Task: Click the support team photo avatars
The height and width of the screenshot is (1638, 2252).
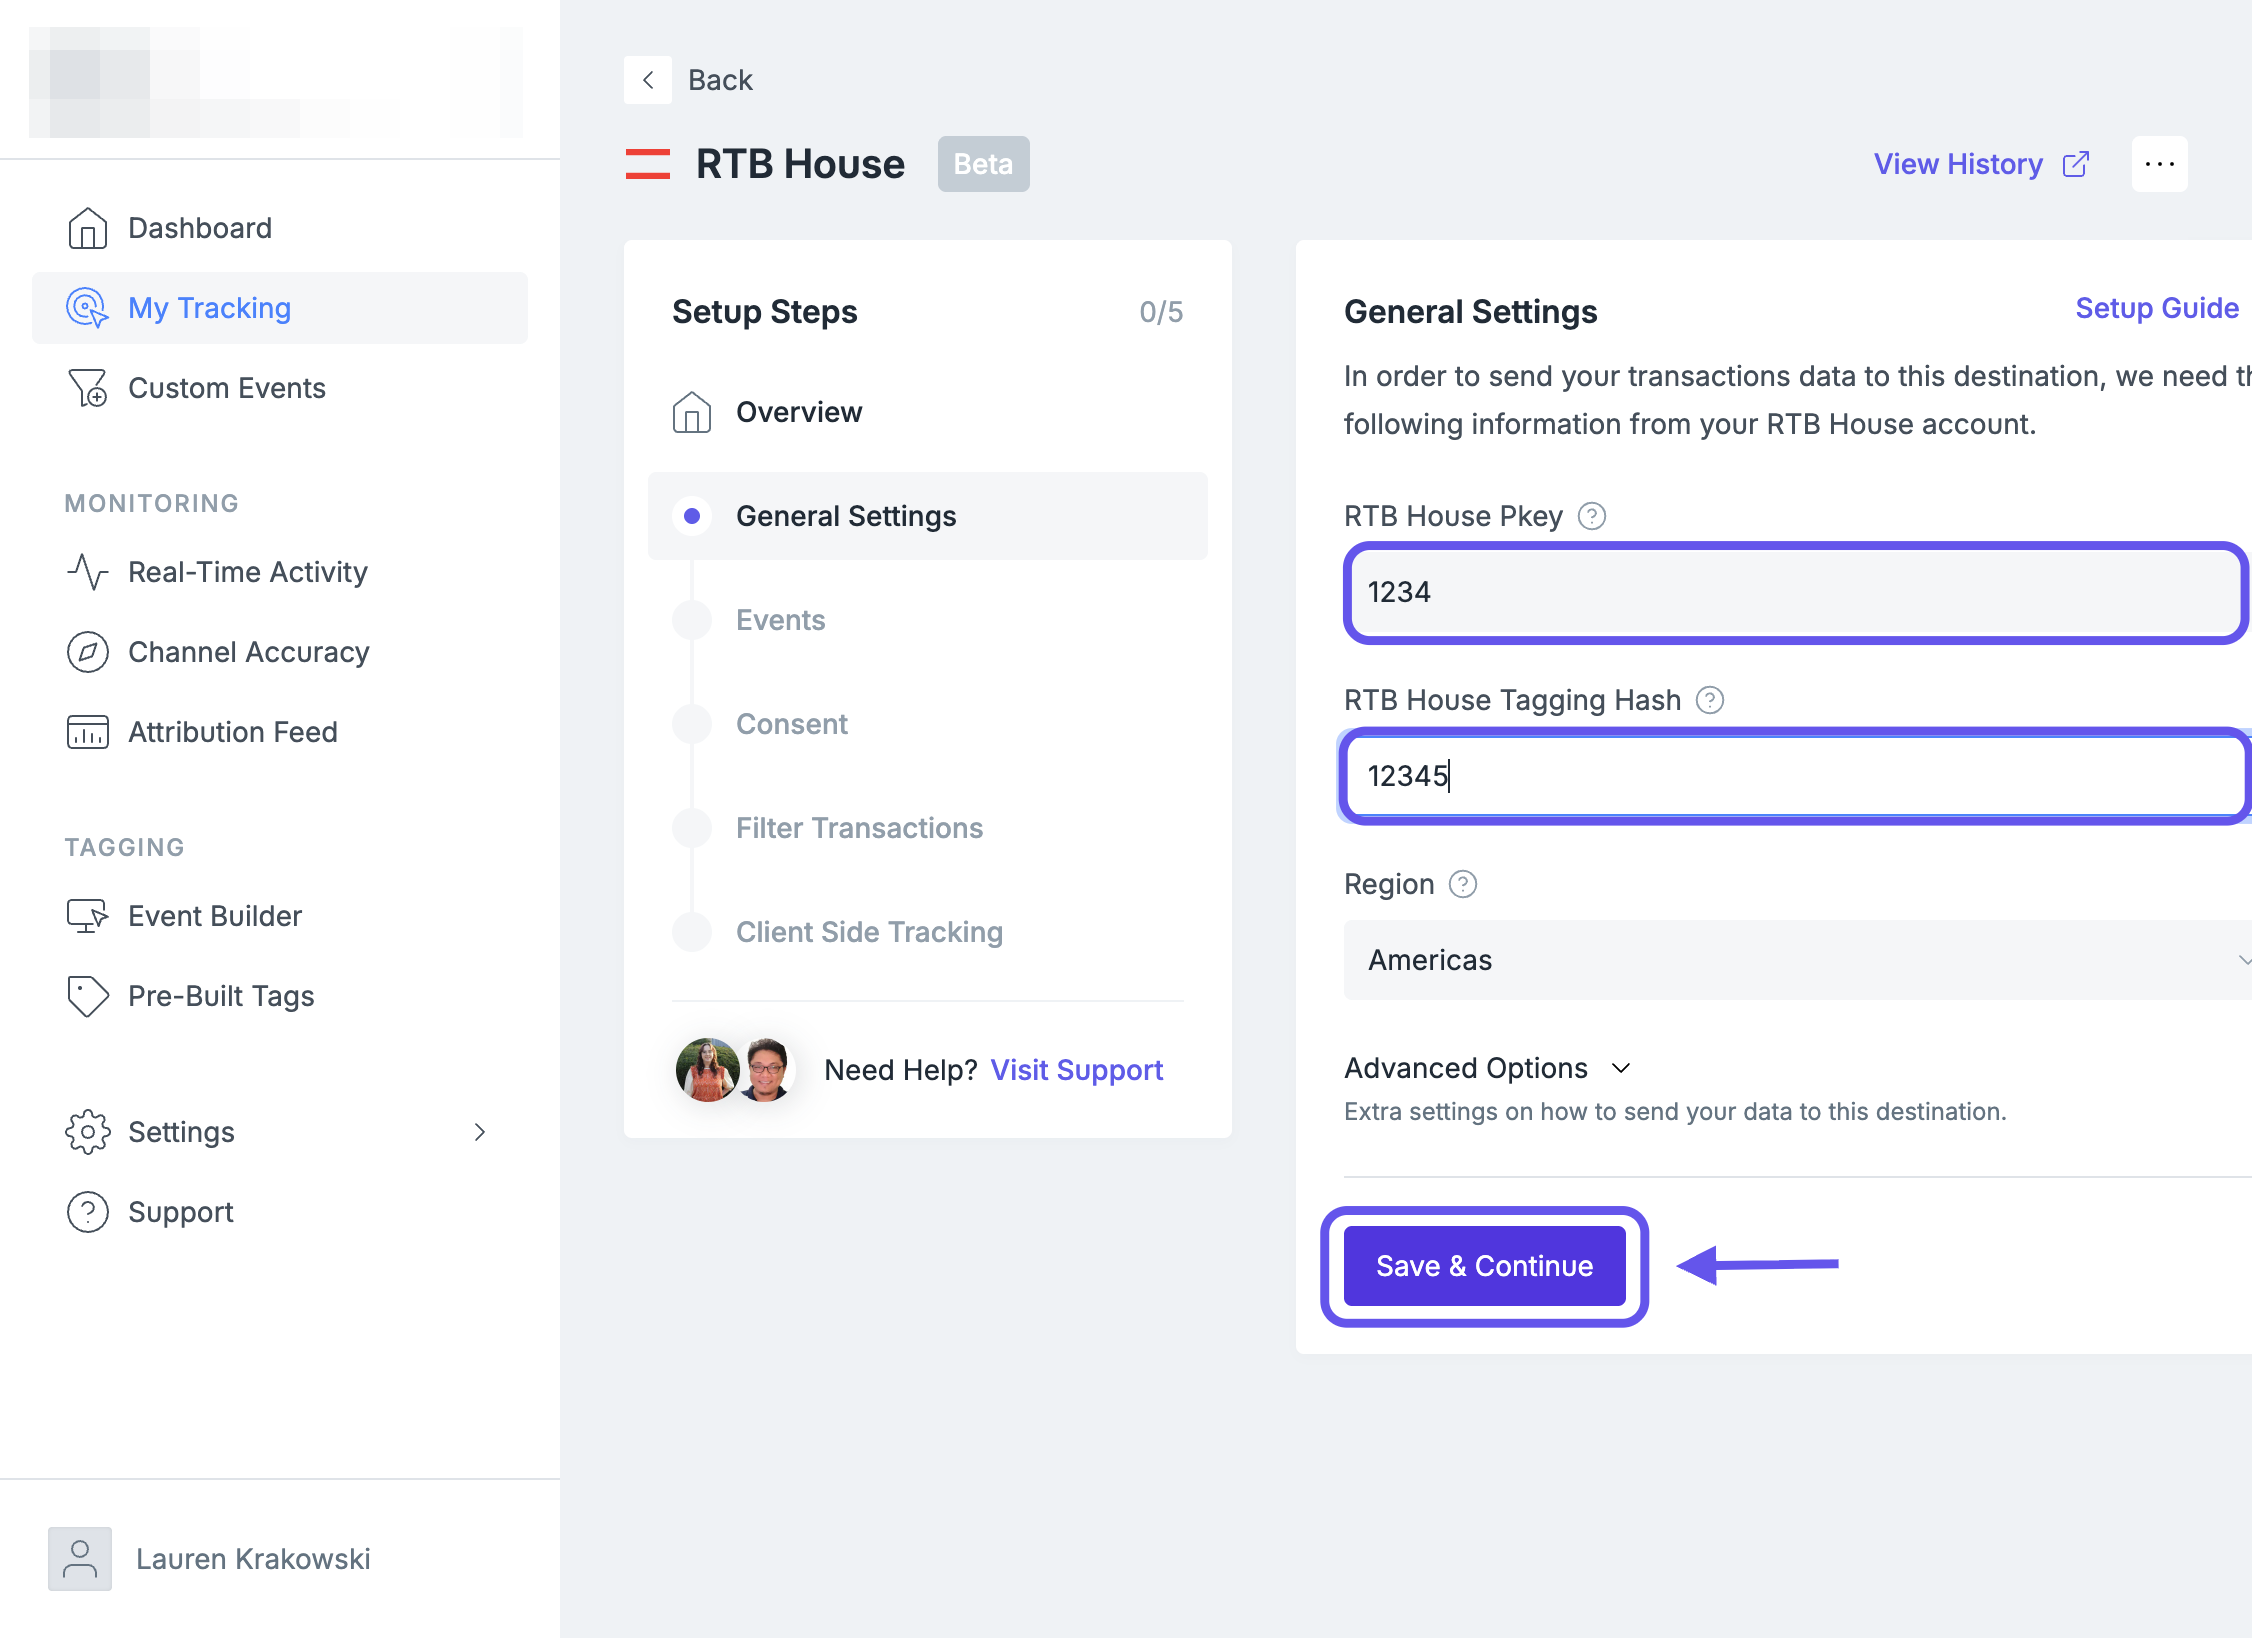Action: click(736, 1070)
